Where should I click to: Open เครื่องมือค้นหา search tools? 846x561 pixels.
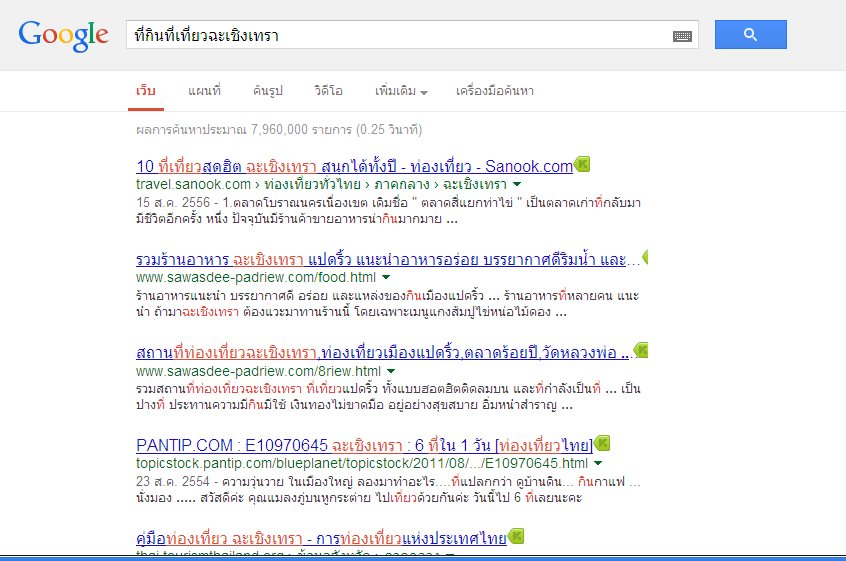[495, 91]
